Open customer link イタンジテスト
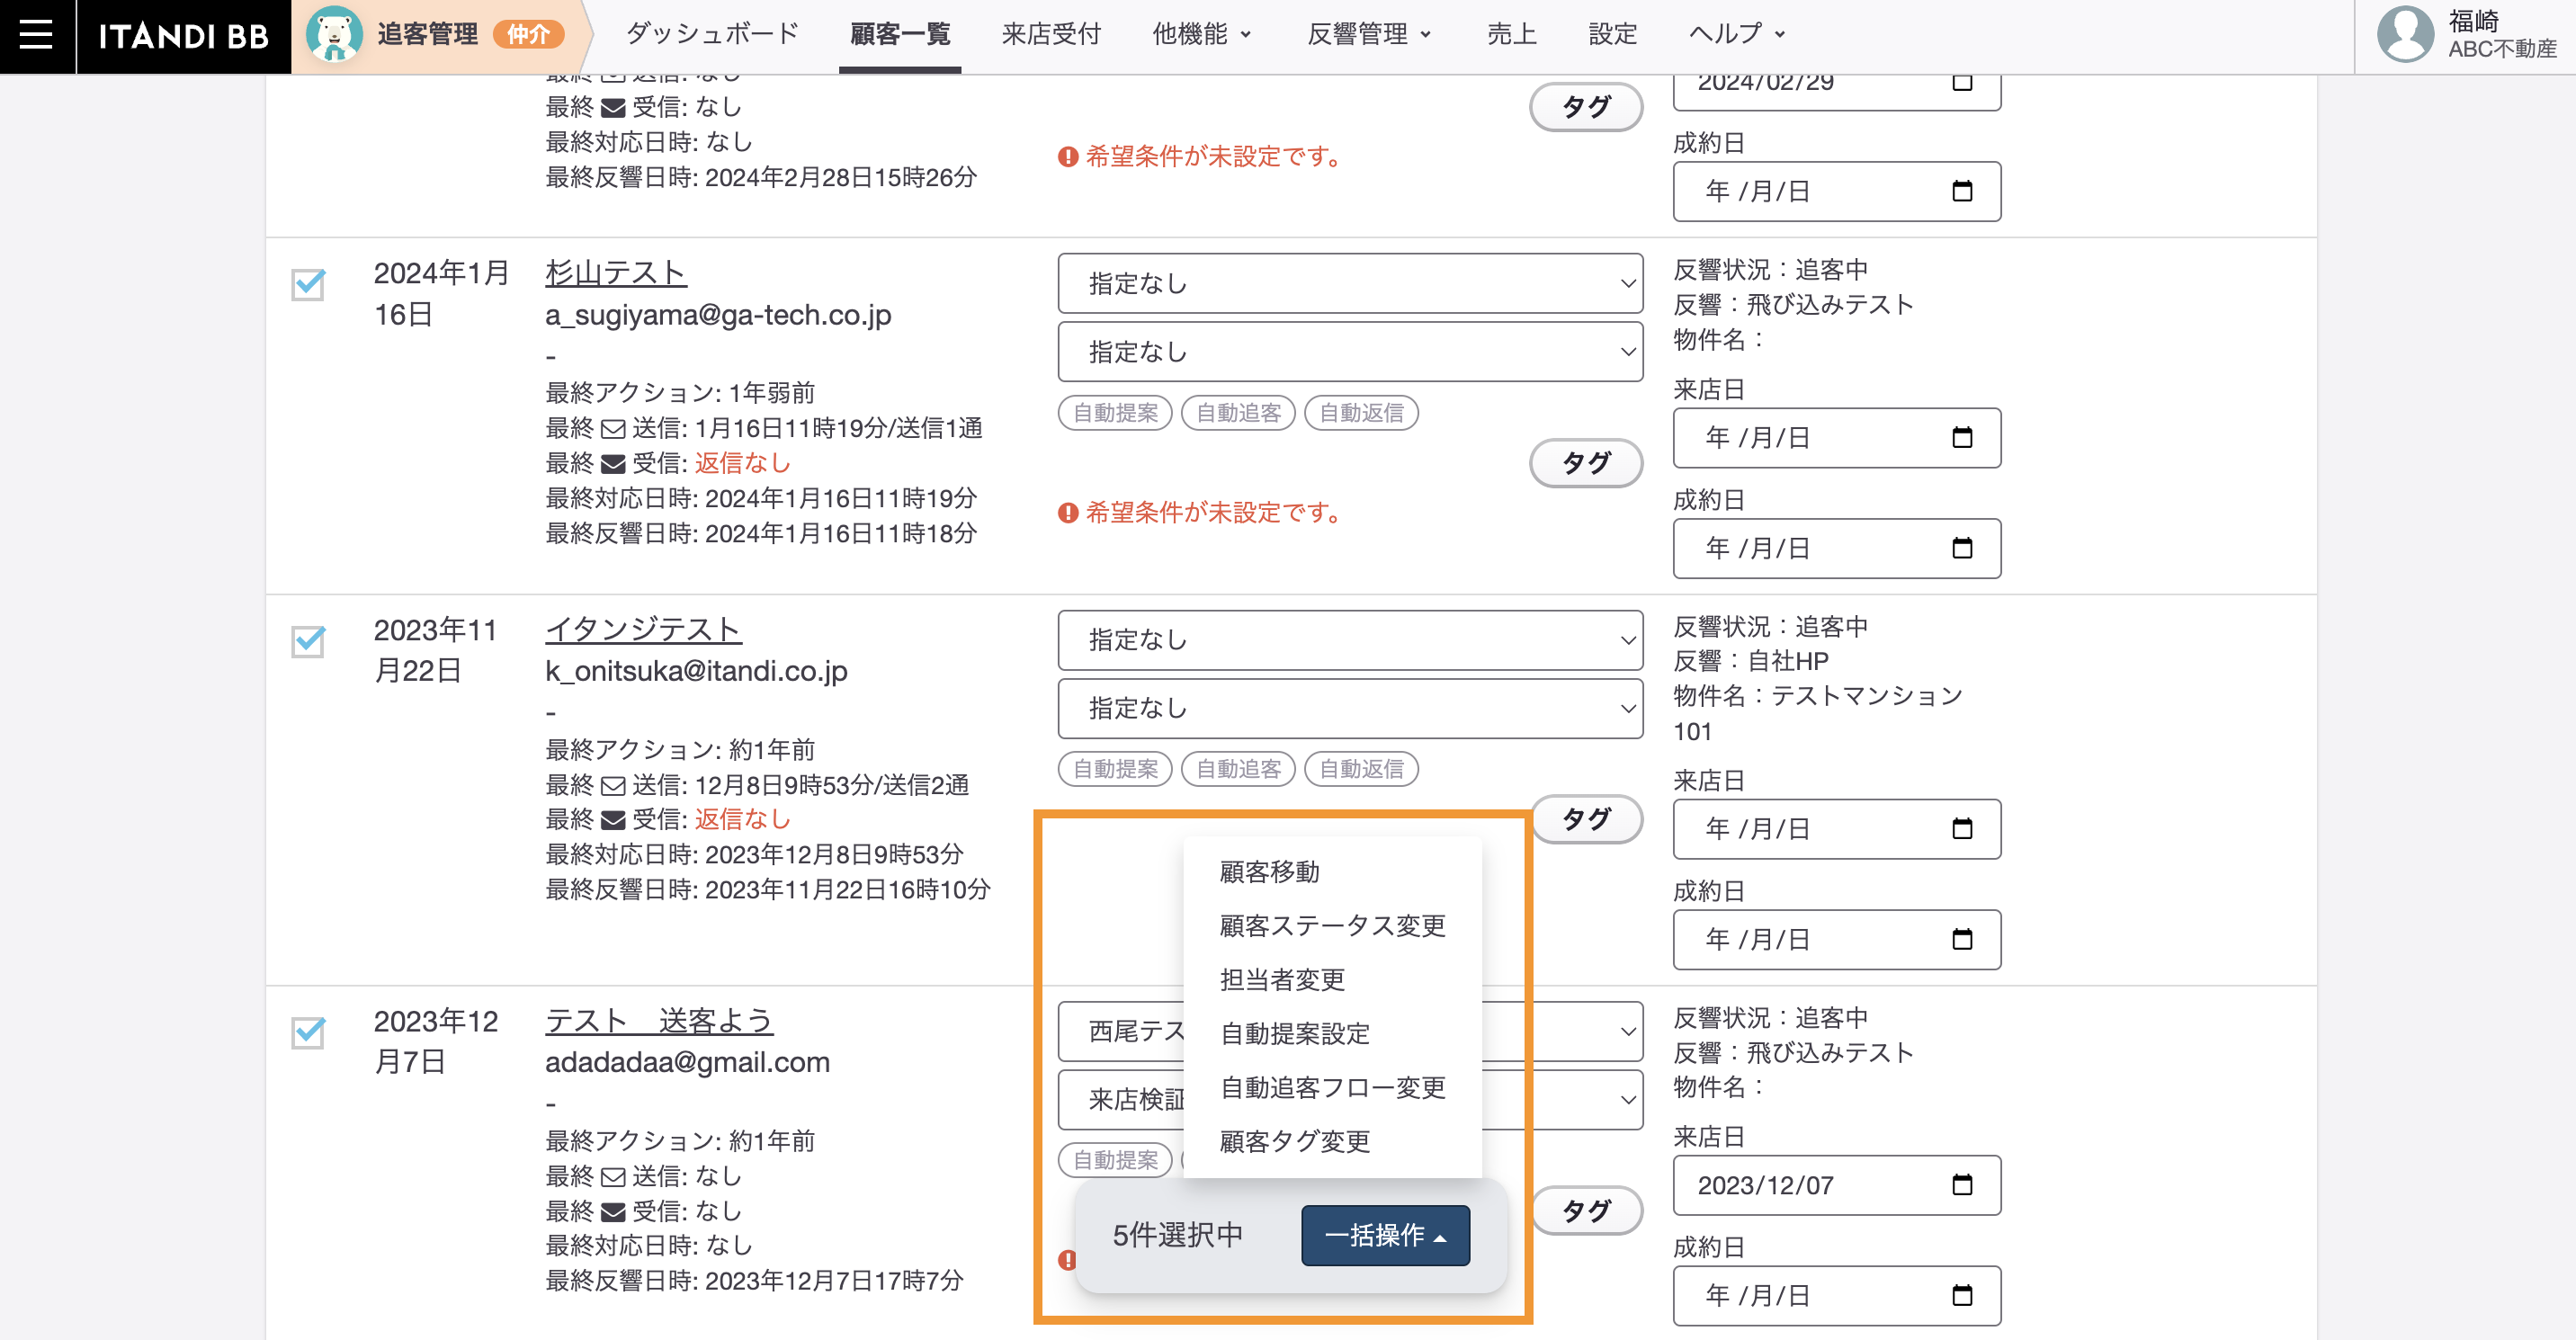Viewport: 2576px width, 1340px height. tap(643, 630)
